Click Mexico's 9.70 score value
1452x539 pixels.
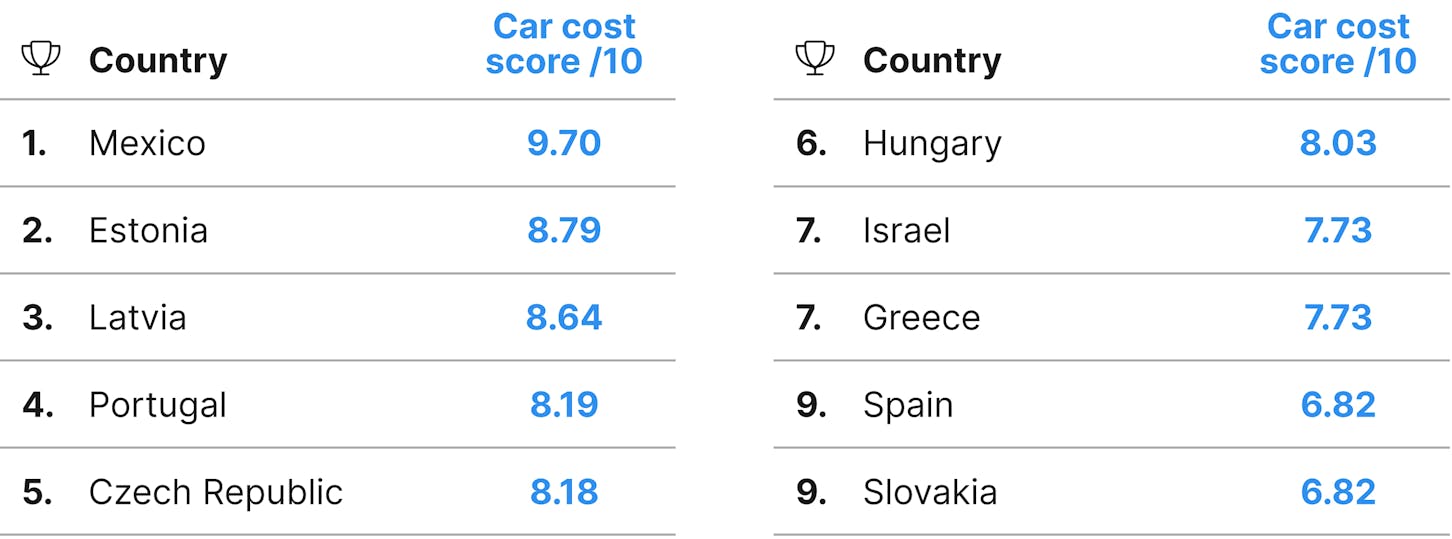click(564, 143)
